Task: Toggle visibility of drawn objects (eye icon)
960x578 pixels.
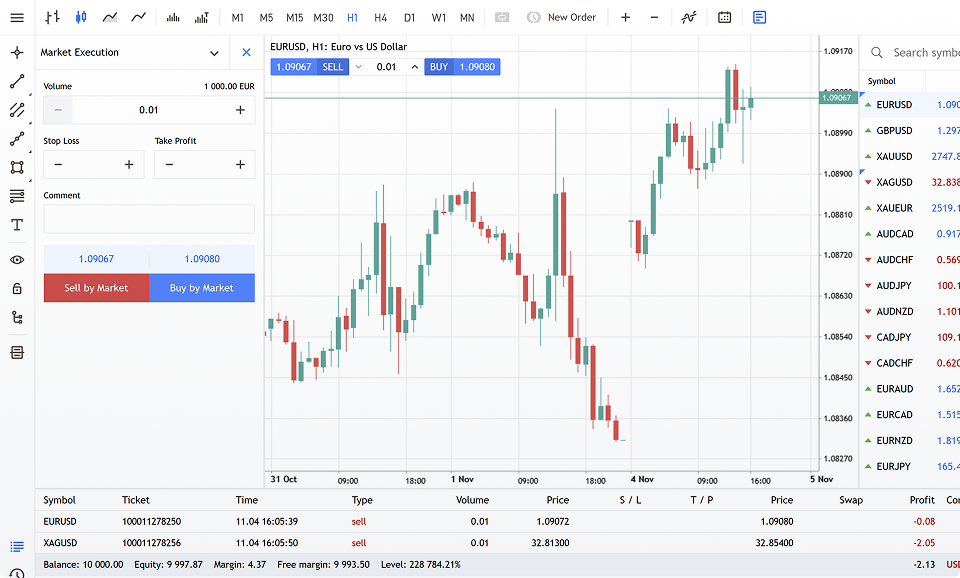Action: [17, 260]
